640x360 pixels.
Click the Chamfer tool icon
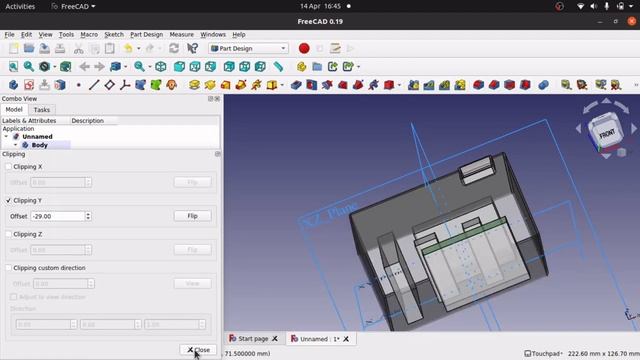494,85
